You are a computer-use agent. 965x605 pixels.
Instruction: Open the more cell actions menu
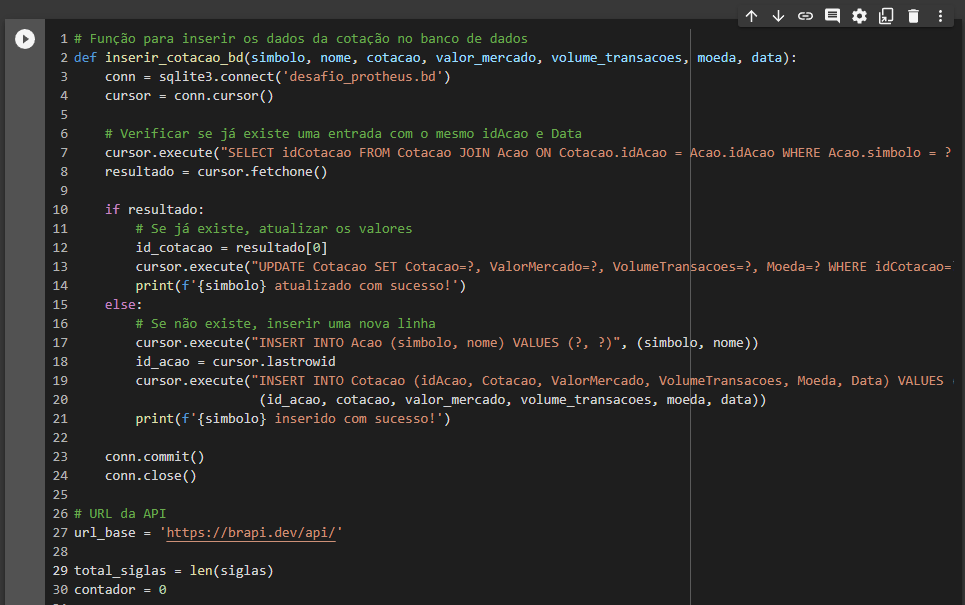pyautogui.click(x=940, y=16)
